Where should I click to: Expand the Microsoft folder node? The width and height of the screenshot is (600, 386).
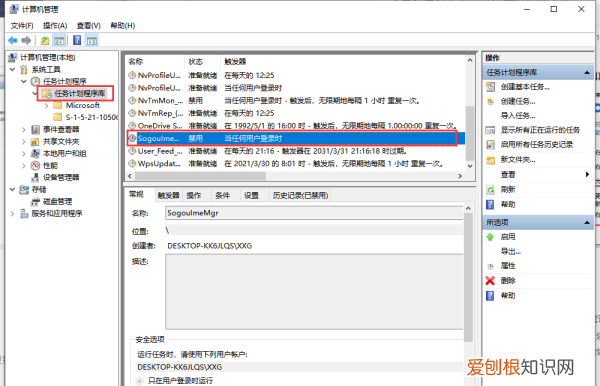[46, 105]
